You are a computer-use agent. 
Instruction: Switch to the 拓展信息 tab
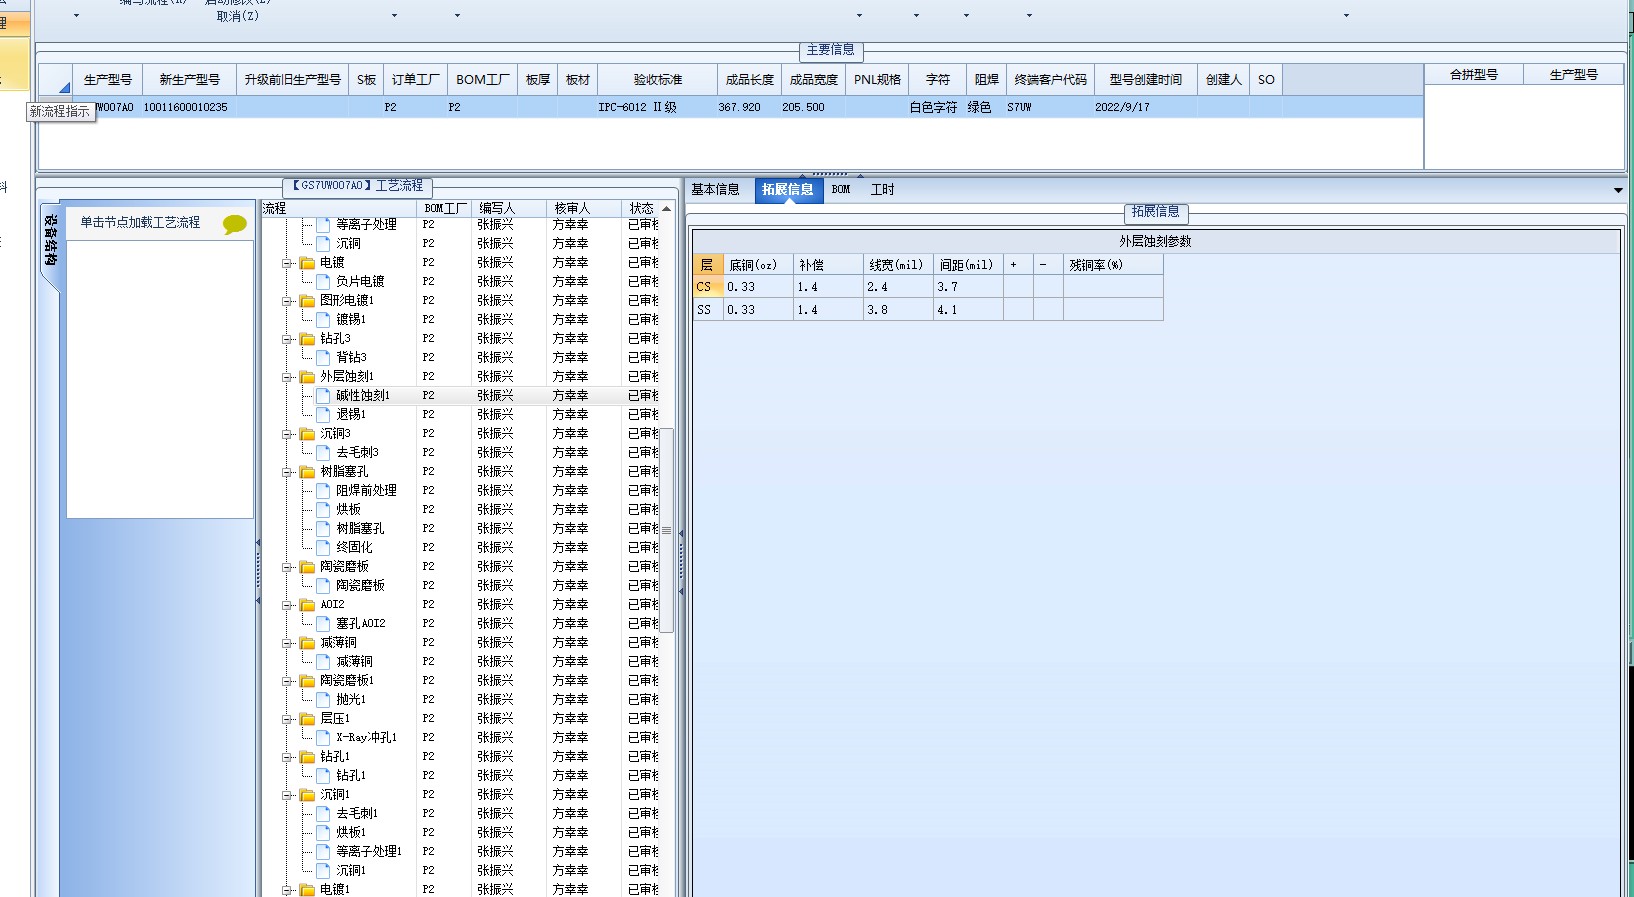[788, 189]
